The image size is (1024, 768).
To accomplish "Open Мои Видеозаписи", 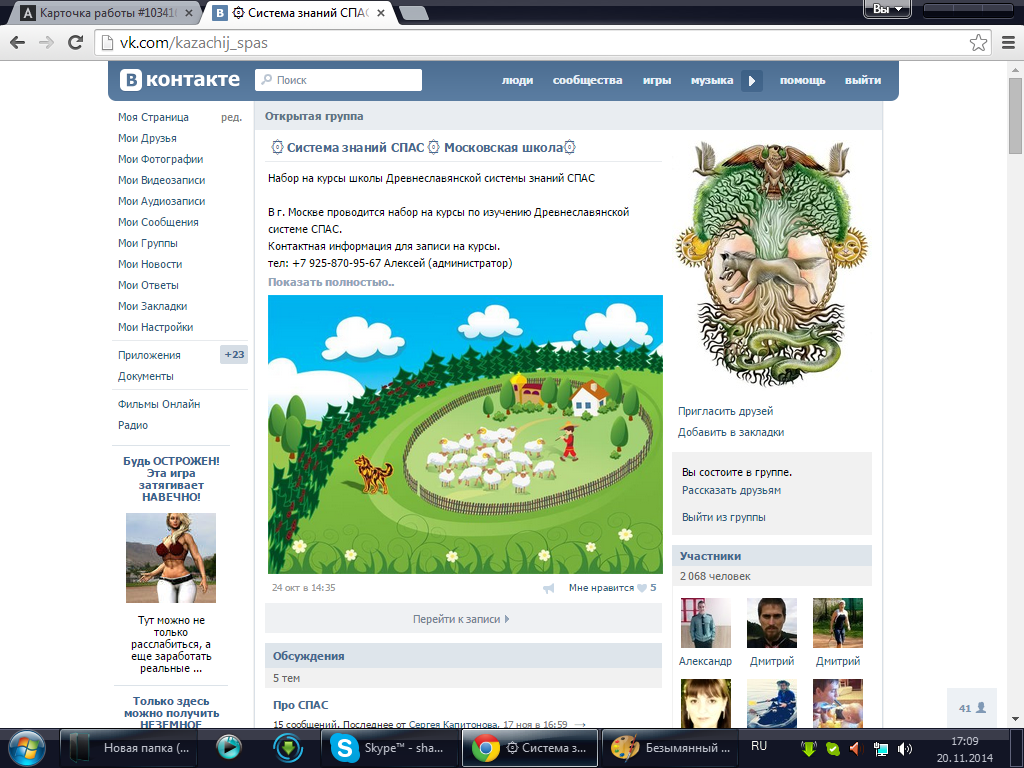I will click(161, 180).
